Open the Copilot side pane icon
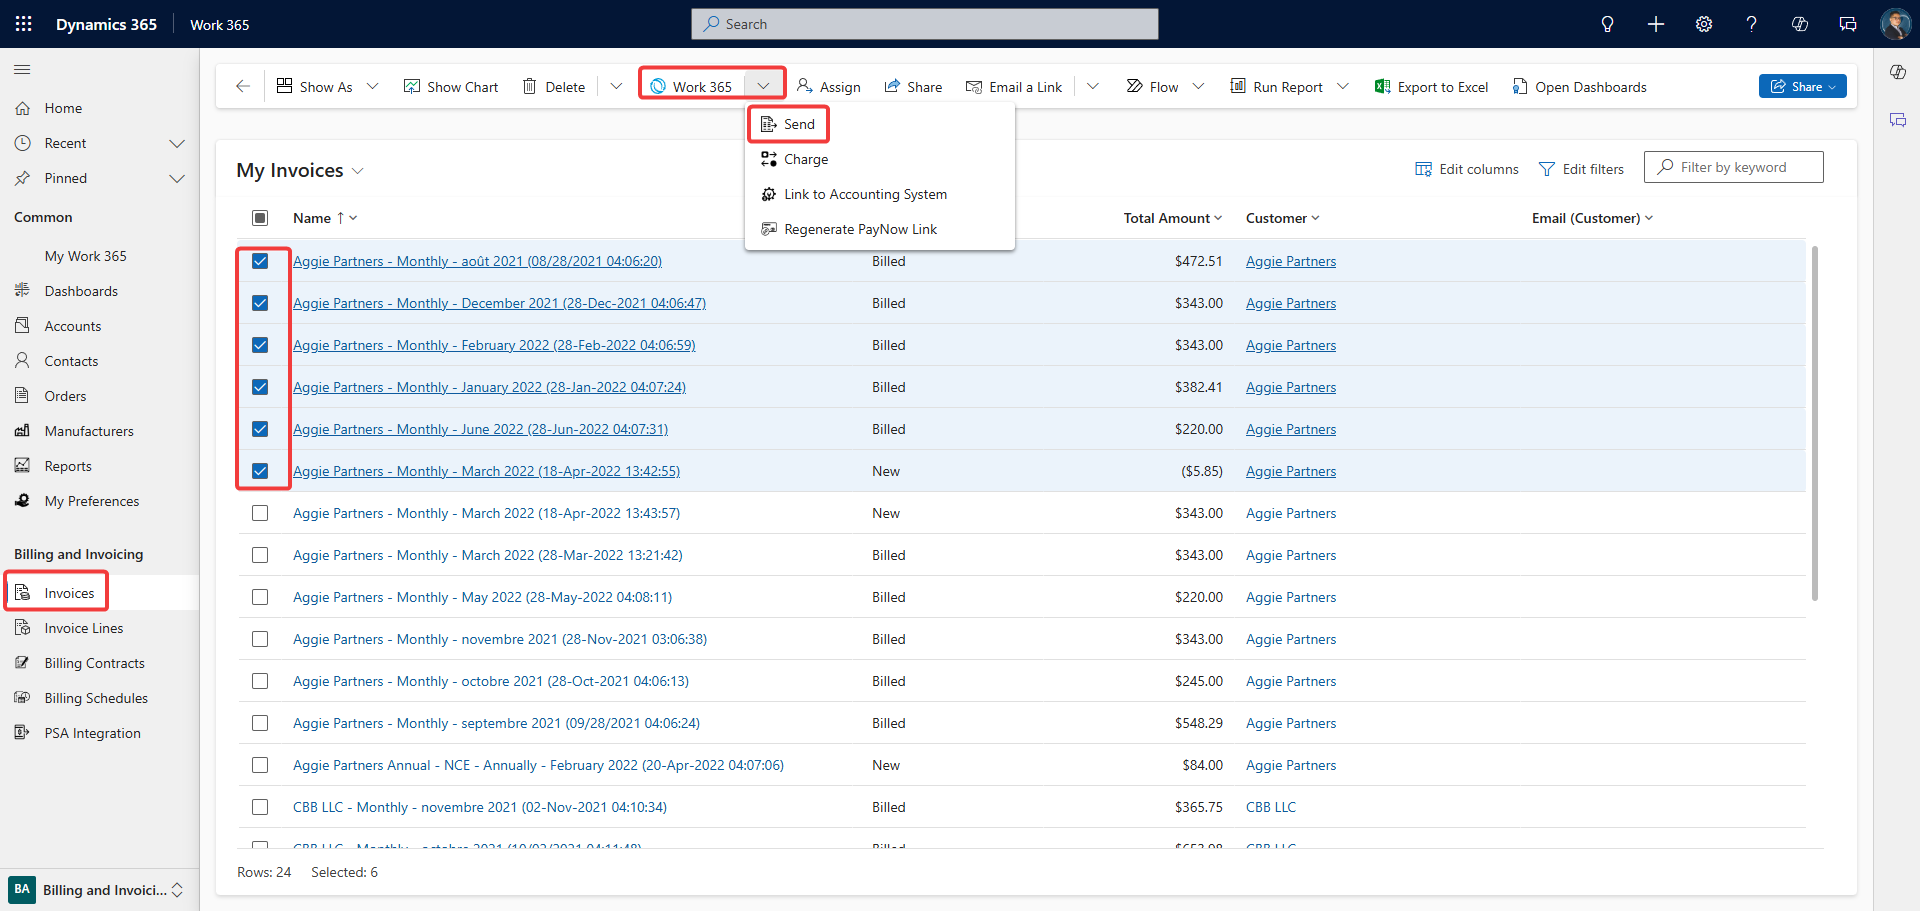This screenshot has width=1920, height=911. (1898, 72)
